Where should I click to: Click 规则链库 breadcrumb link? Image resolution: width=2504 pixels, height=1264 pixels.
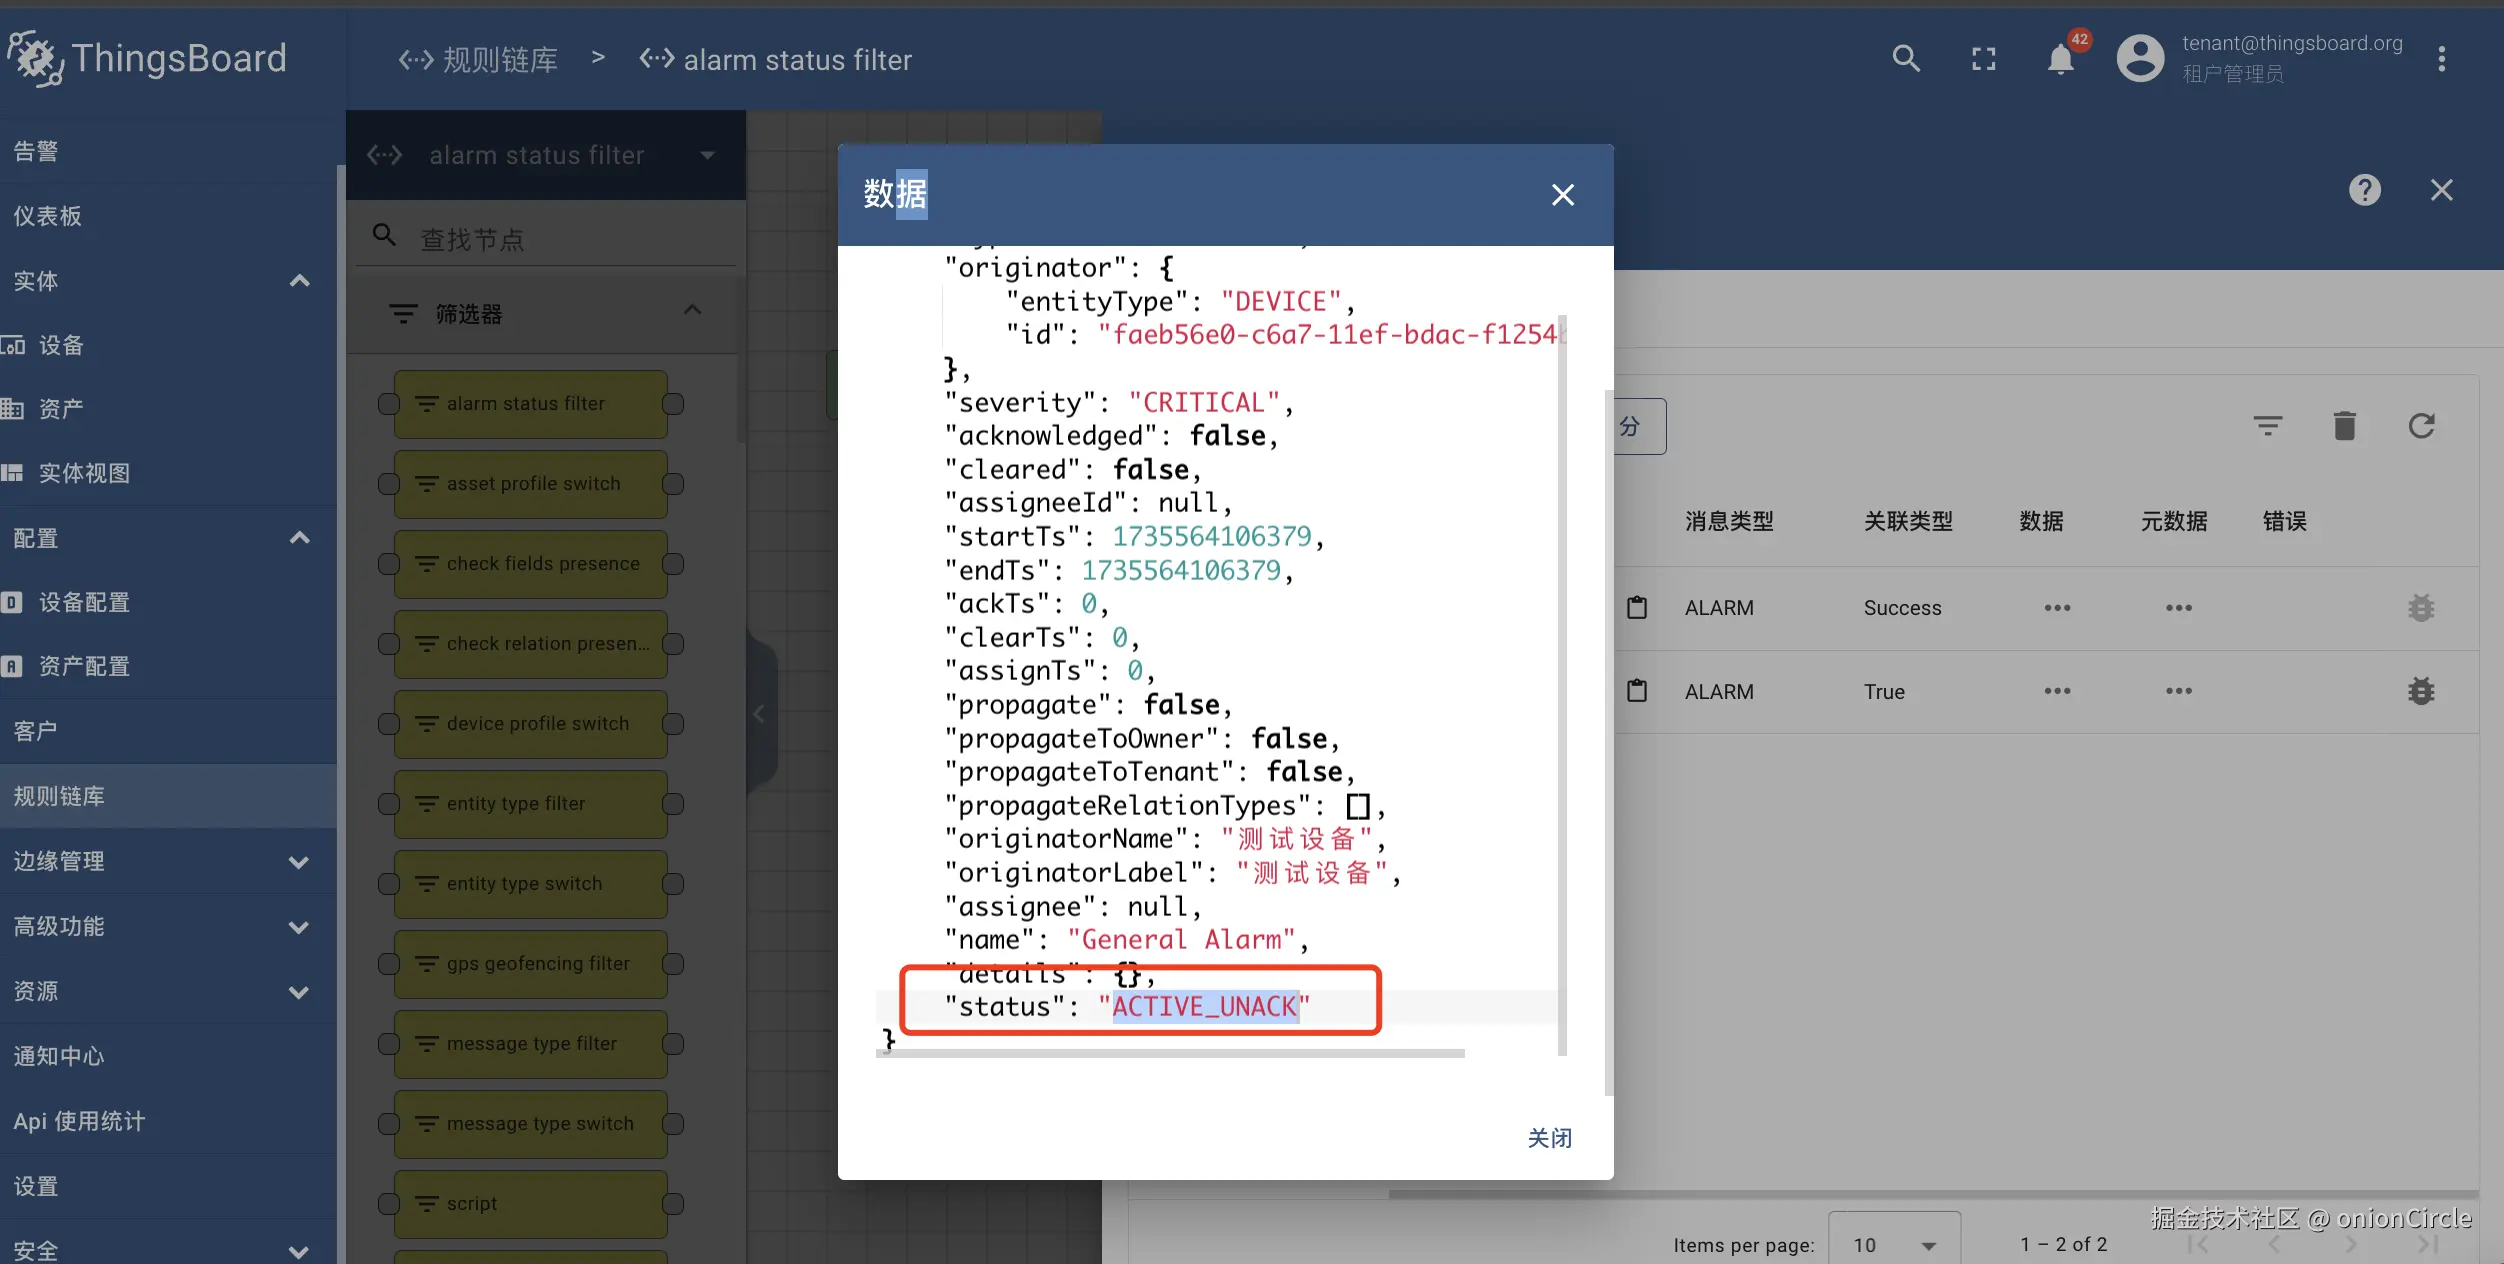(499, 60)
